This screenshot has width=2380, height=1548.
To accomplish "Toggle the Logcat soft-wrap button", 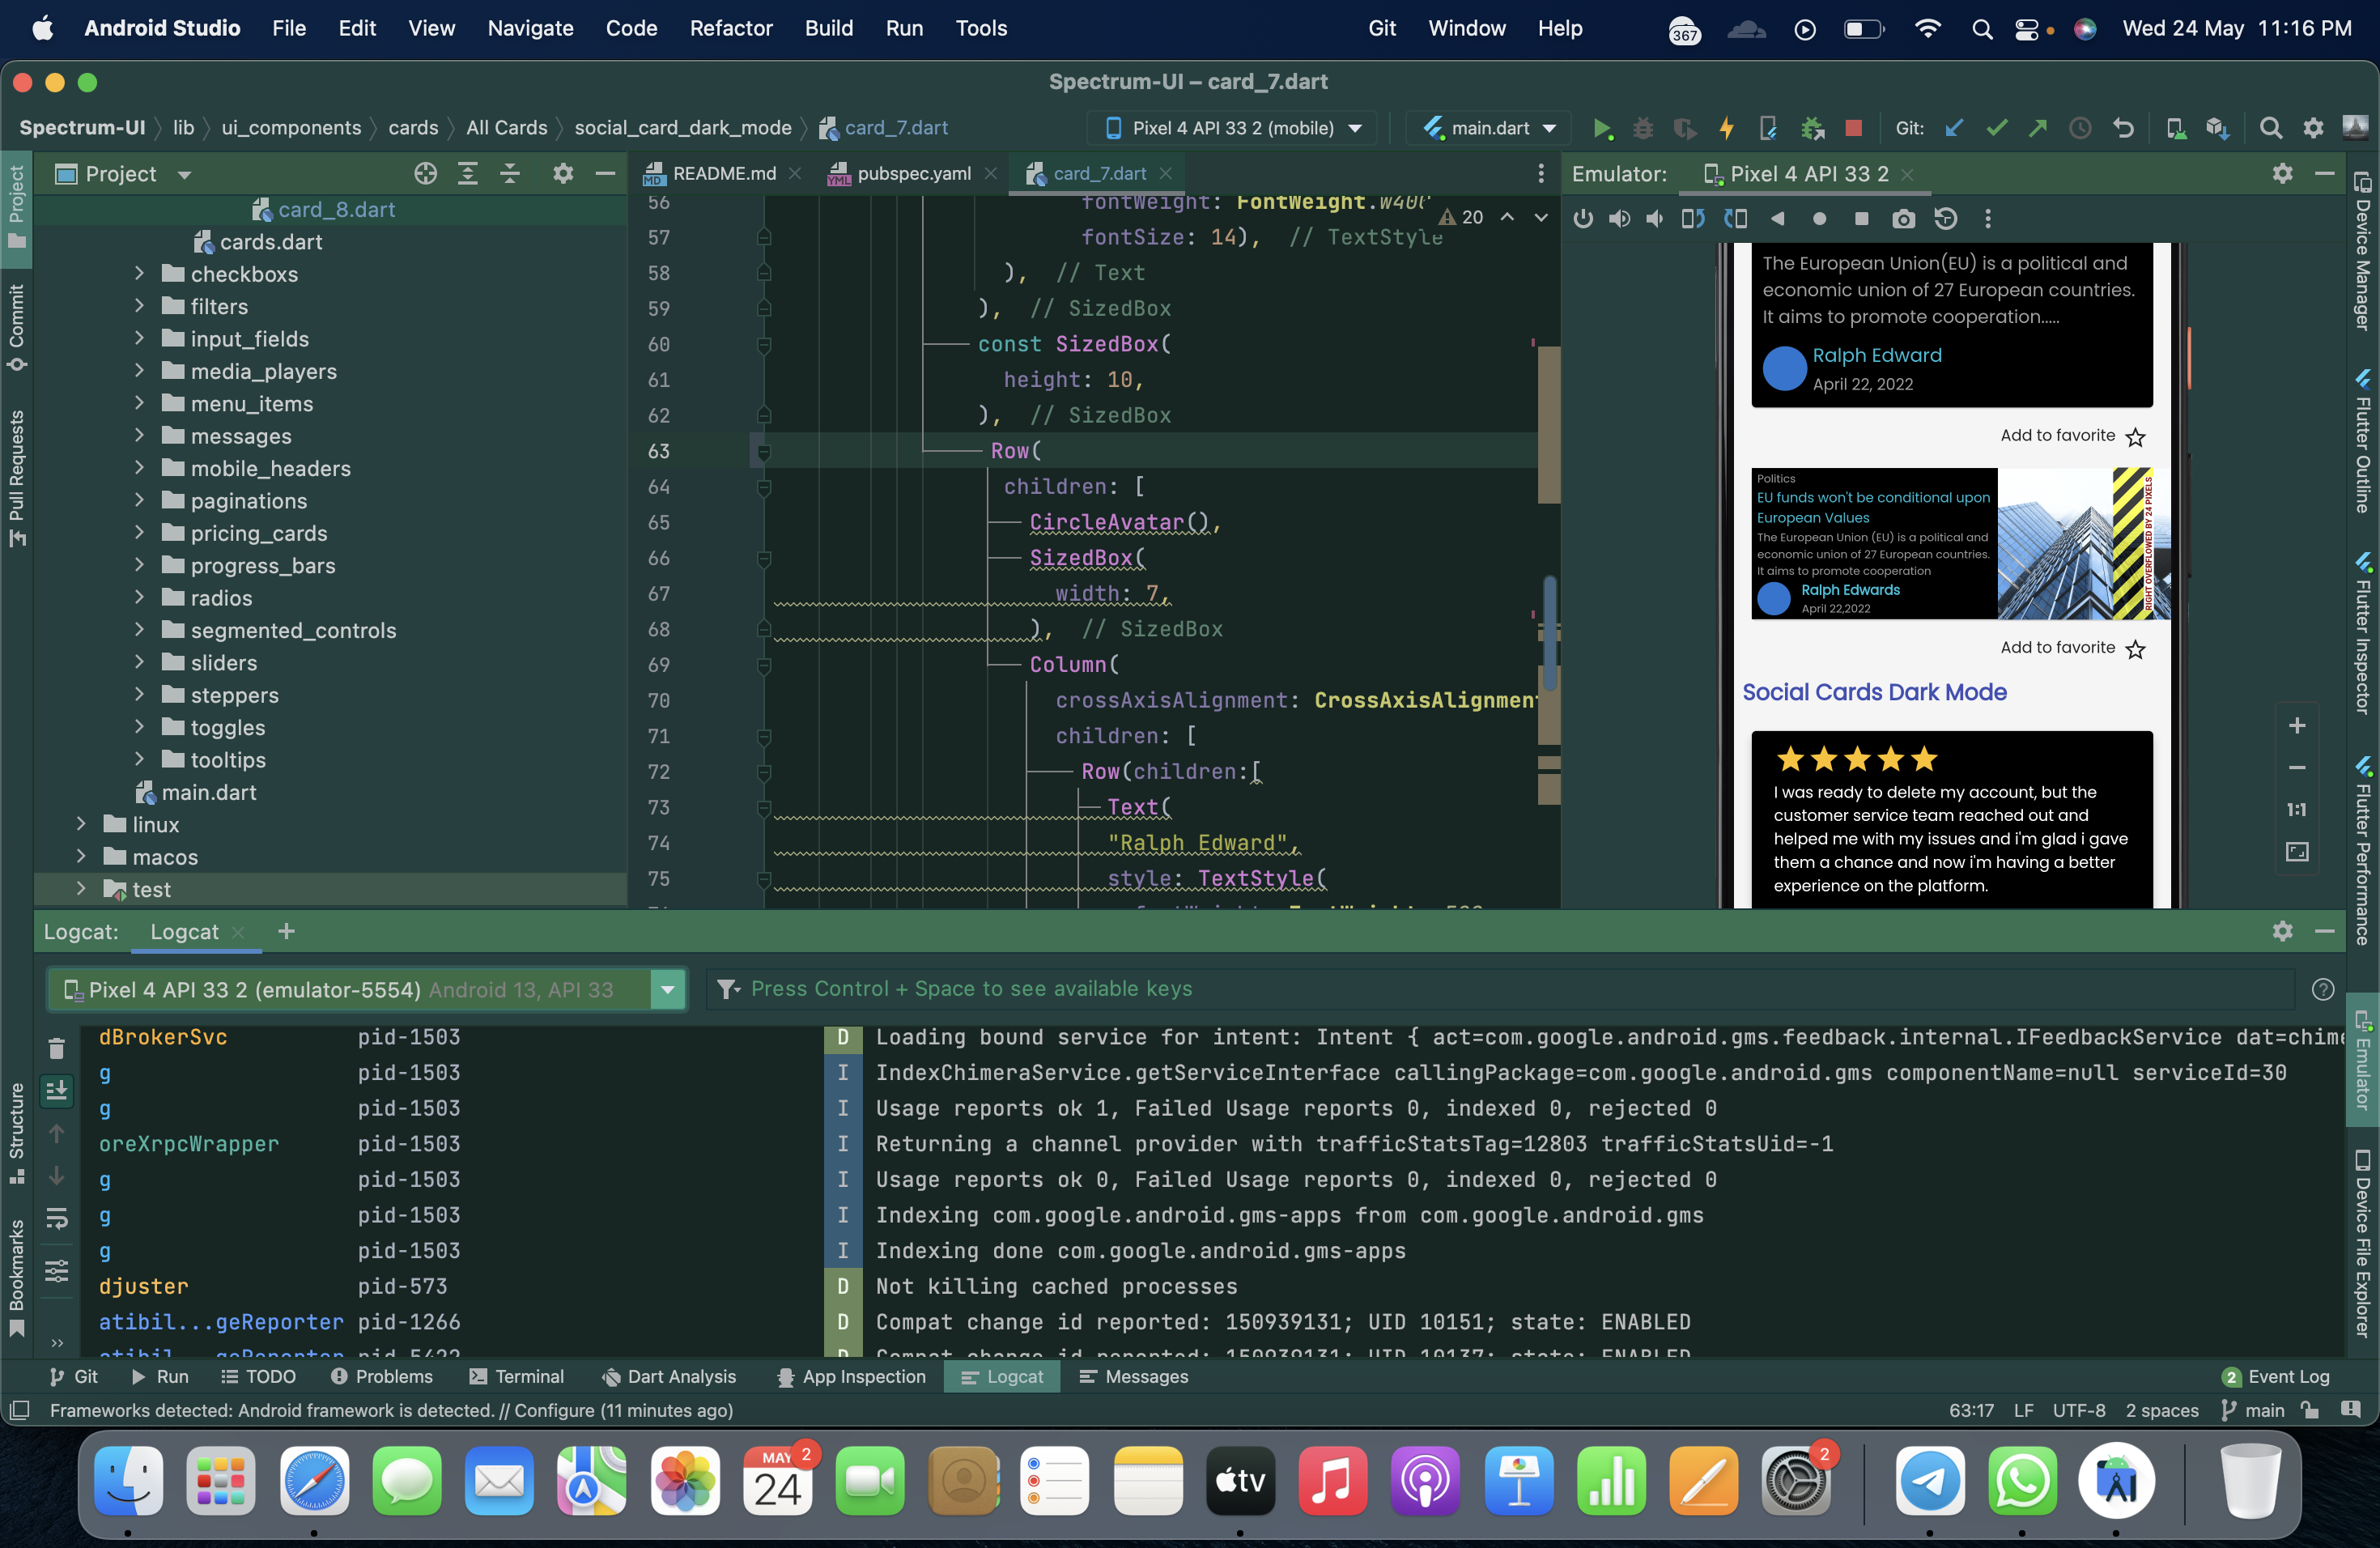I will coord(56,1218).
